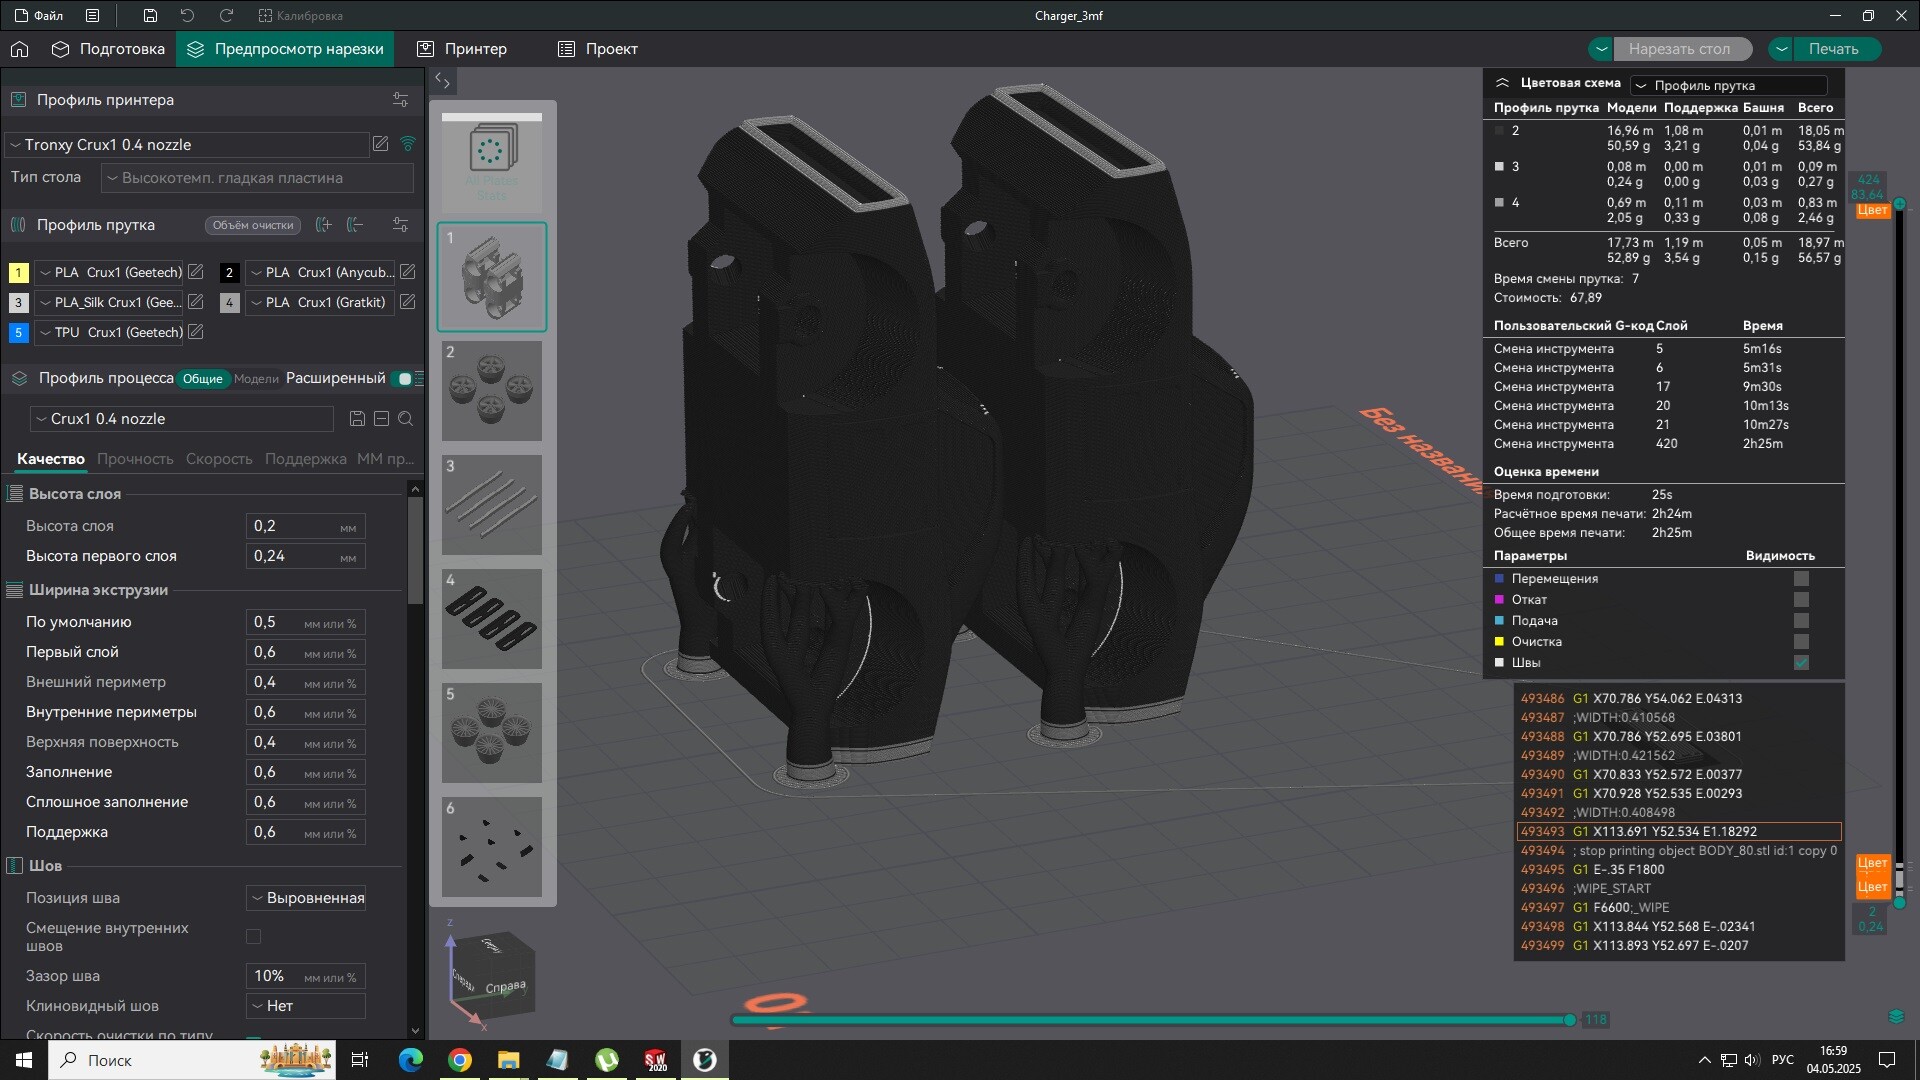Open Тип стола bed type dropdown
Viewport: 1920px width, 1080px height.
point(257,178)
